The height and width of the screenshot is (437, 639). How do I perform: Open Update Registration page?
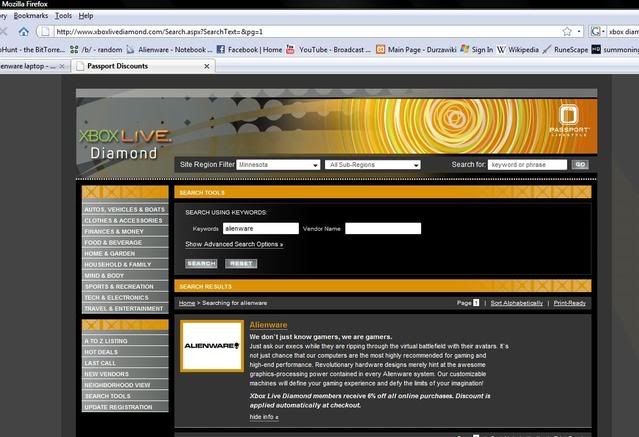pyautogui.click(x=125, y=407)
